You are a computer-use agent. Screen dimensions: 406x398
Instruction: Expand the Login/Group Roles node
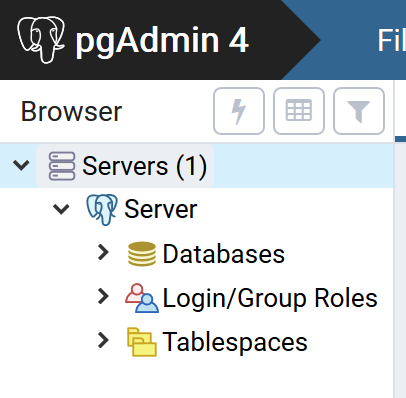click(103, 297)
